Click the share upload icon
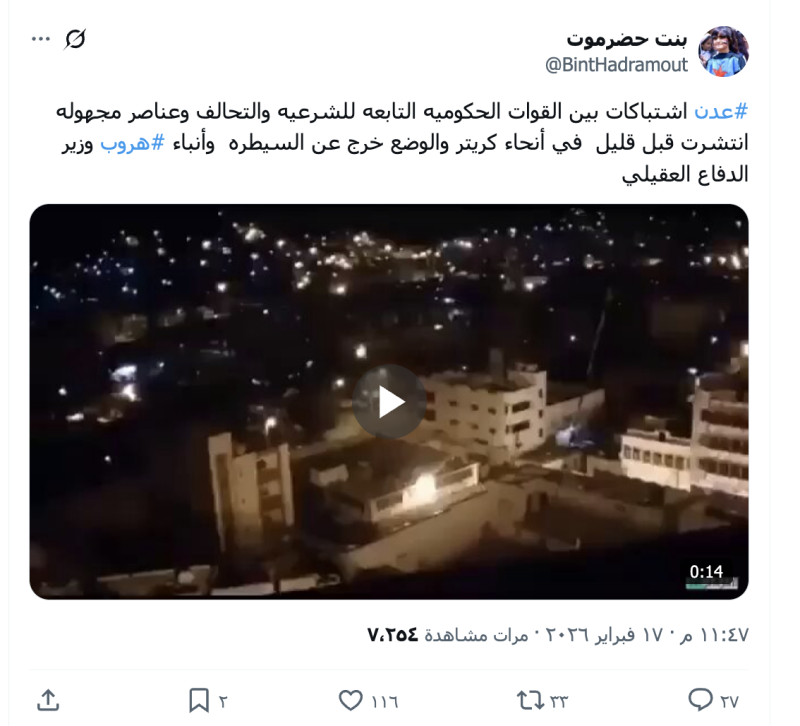 tap(48, 700)
